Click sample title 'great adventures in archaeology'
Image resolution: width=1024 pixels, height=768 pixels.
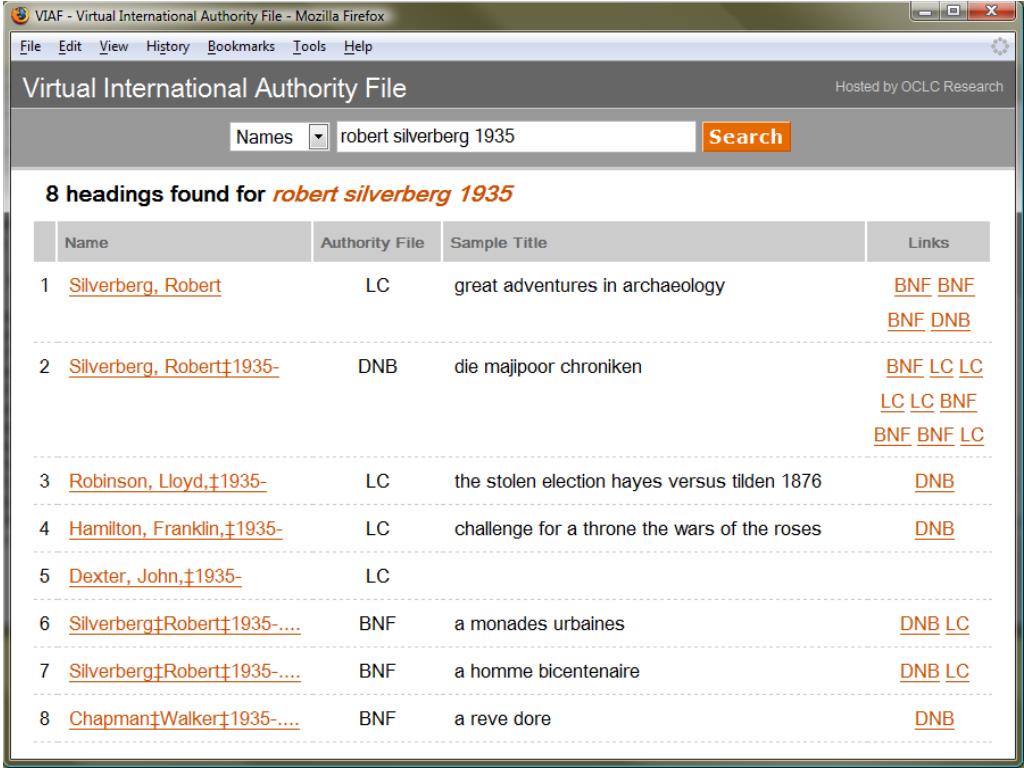pyautogui.click(x=590, y=286)
